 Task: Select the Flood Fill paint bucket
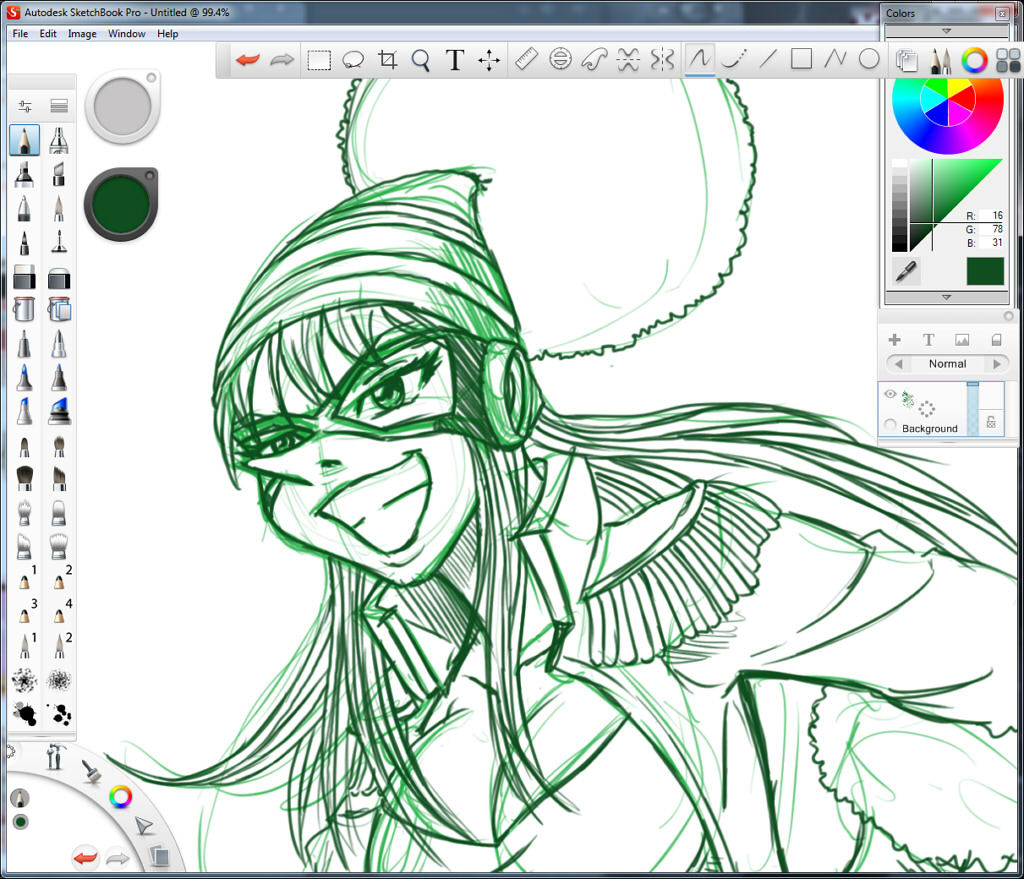click(24, 309)
